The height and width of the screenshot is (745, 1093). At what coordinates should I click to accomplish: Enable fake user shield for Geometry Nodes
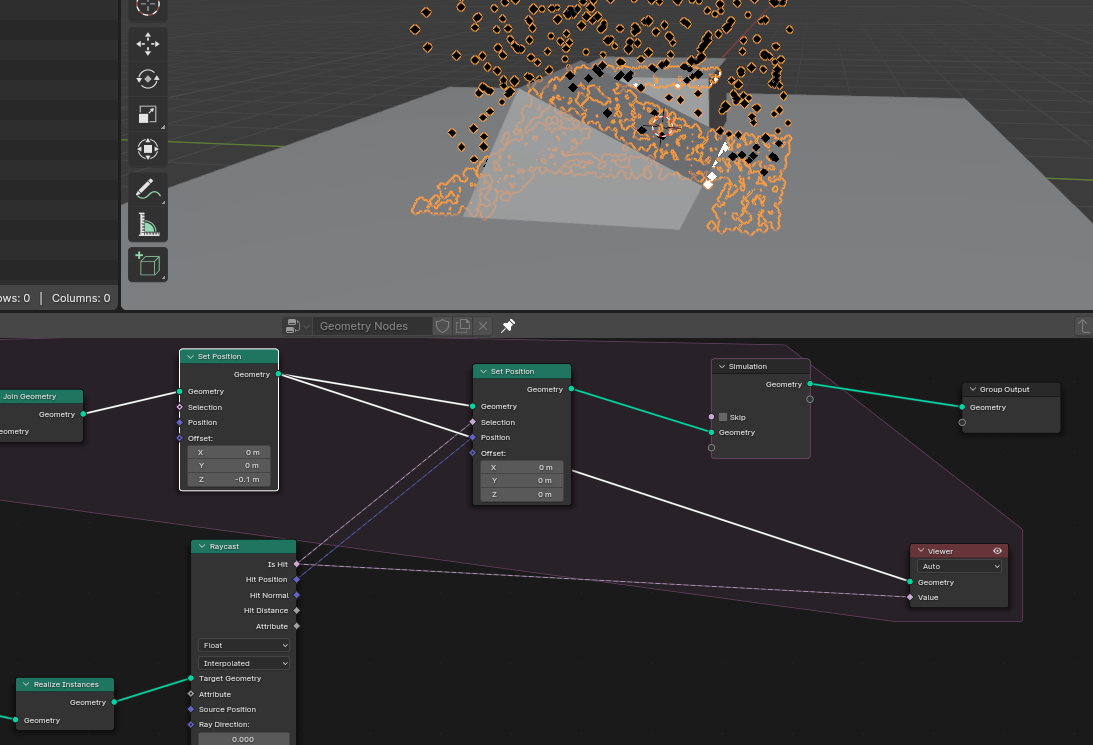point(442,326)
